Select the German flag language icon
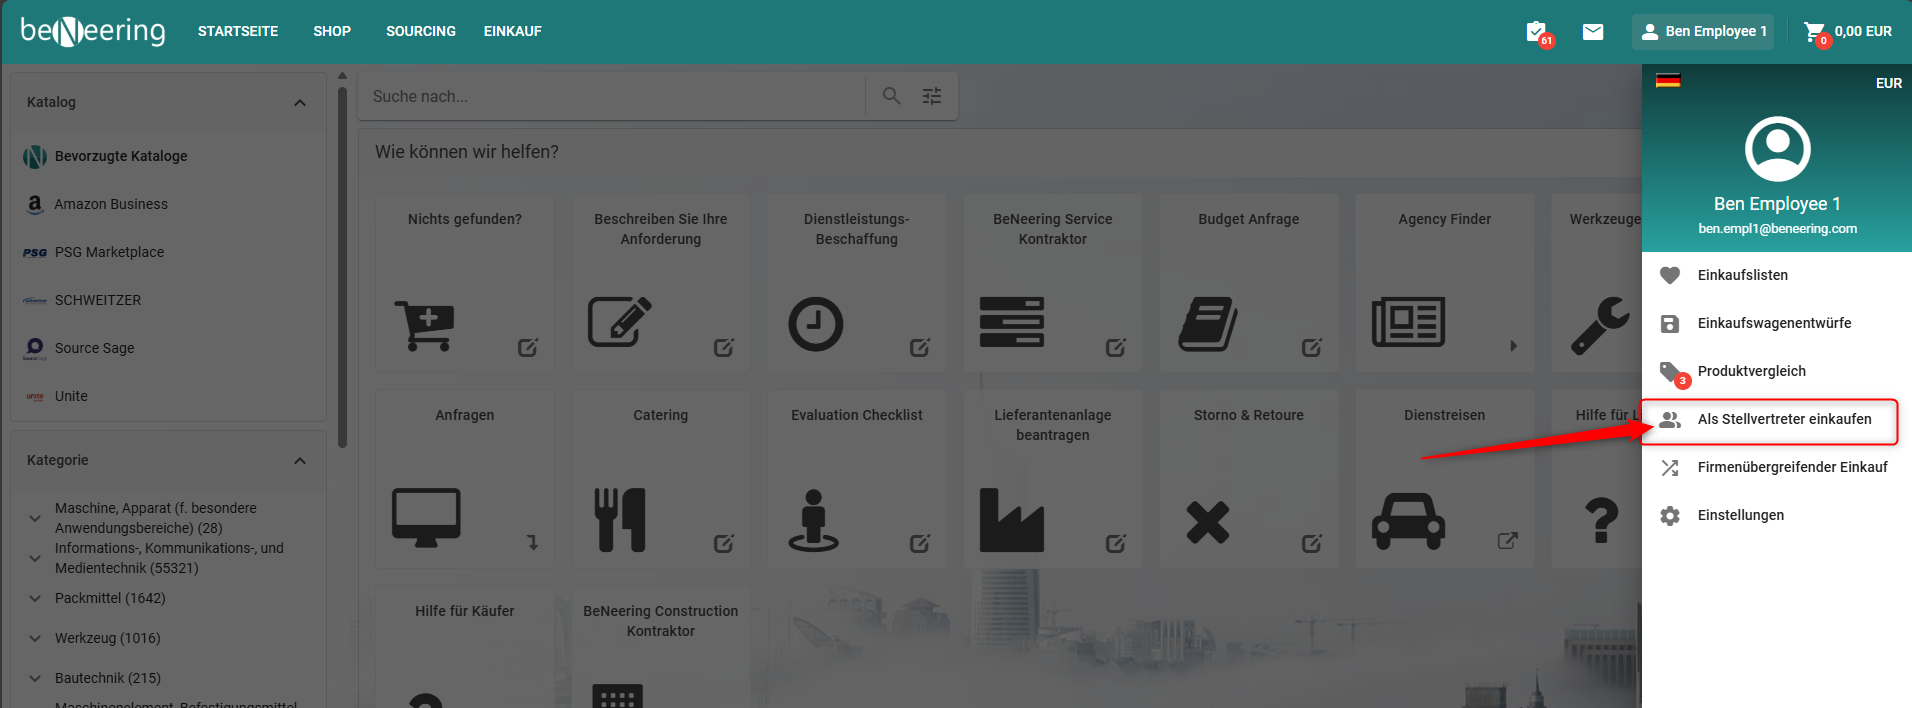Screen dimensions: 1912x708 [x=1668, y=81]
